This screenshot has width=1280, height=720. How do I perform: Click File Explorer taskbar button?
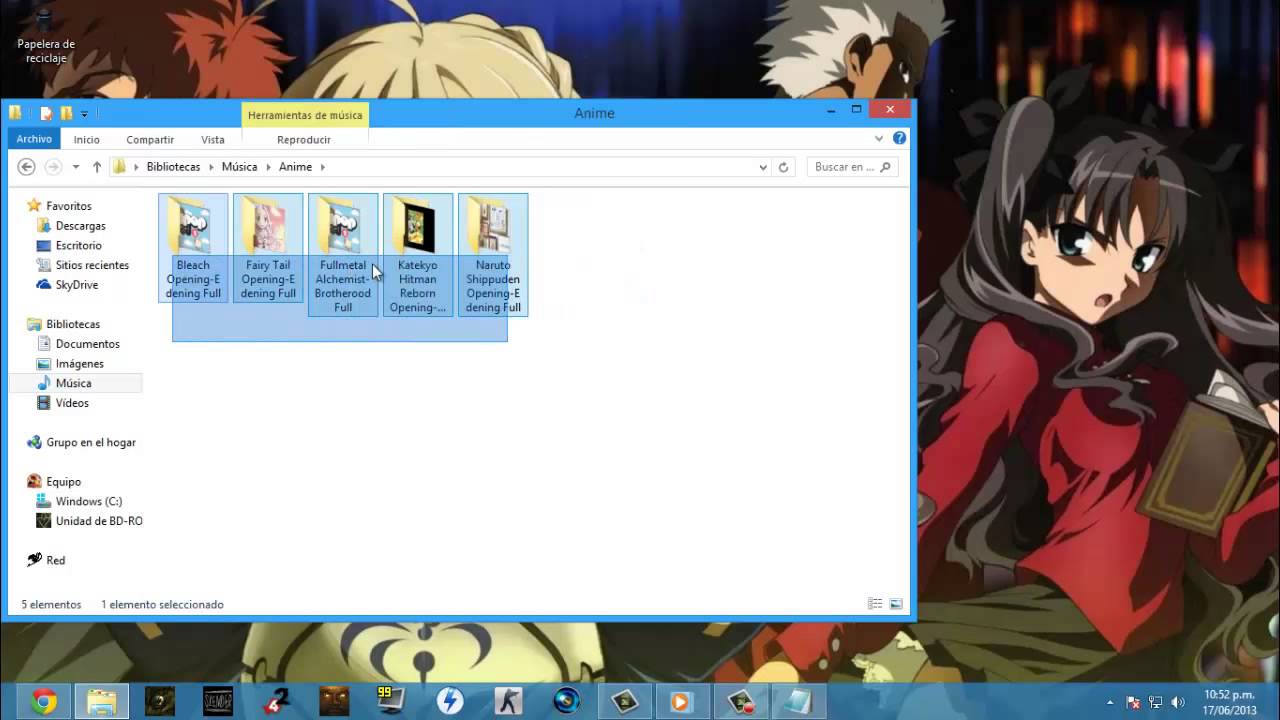[101, 702]
